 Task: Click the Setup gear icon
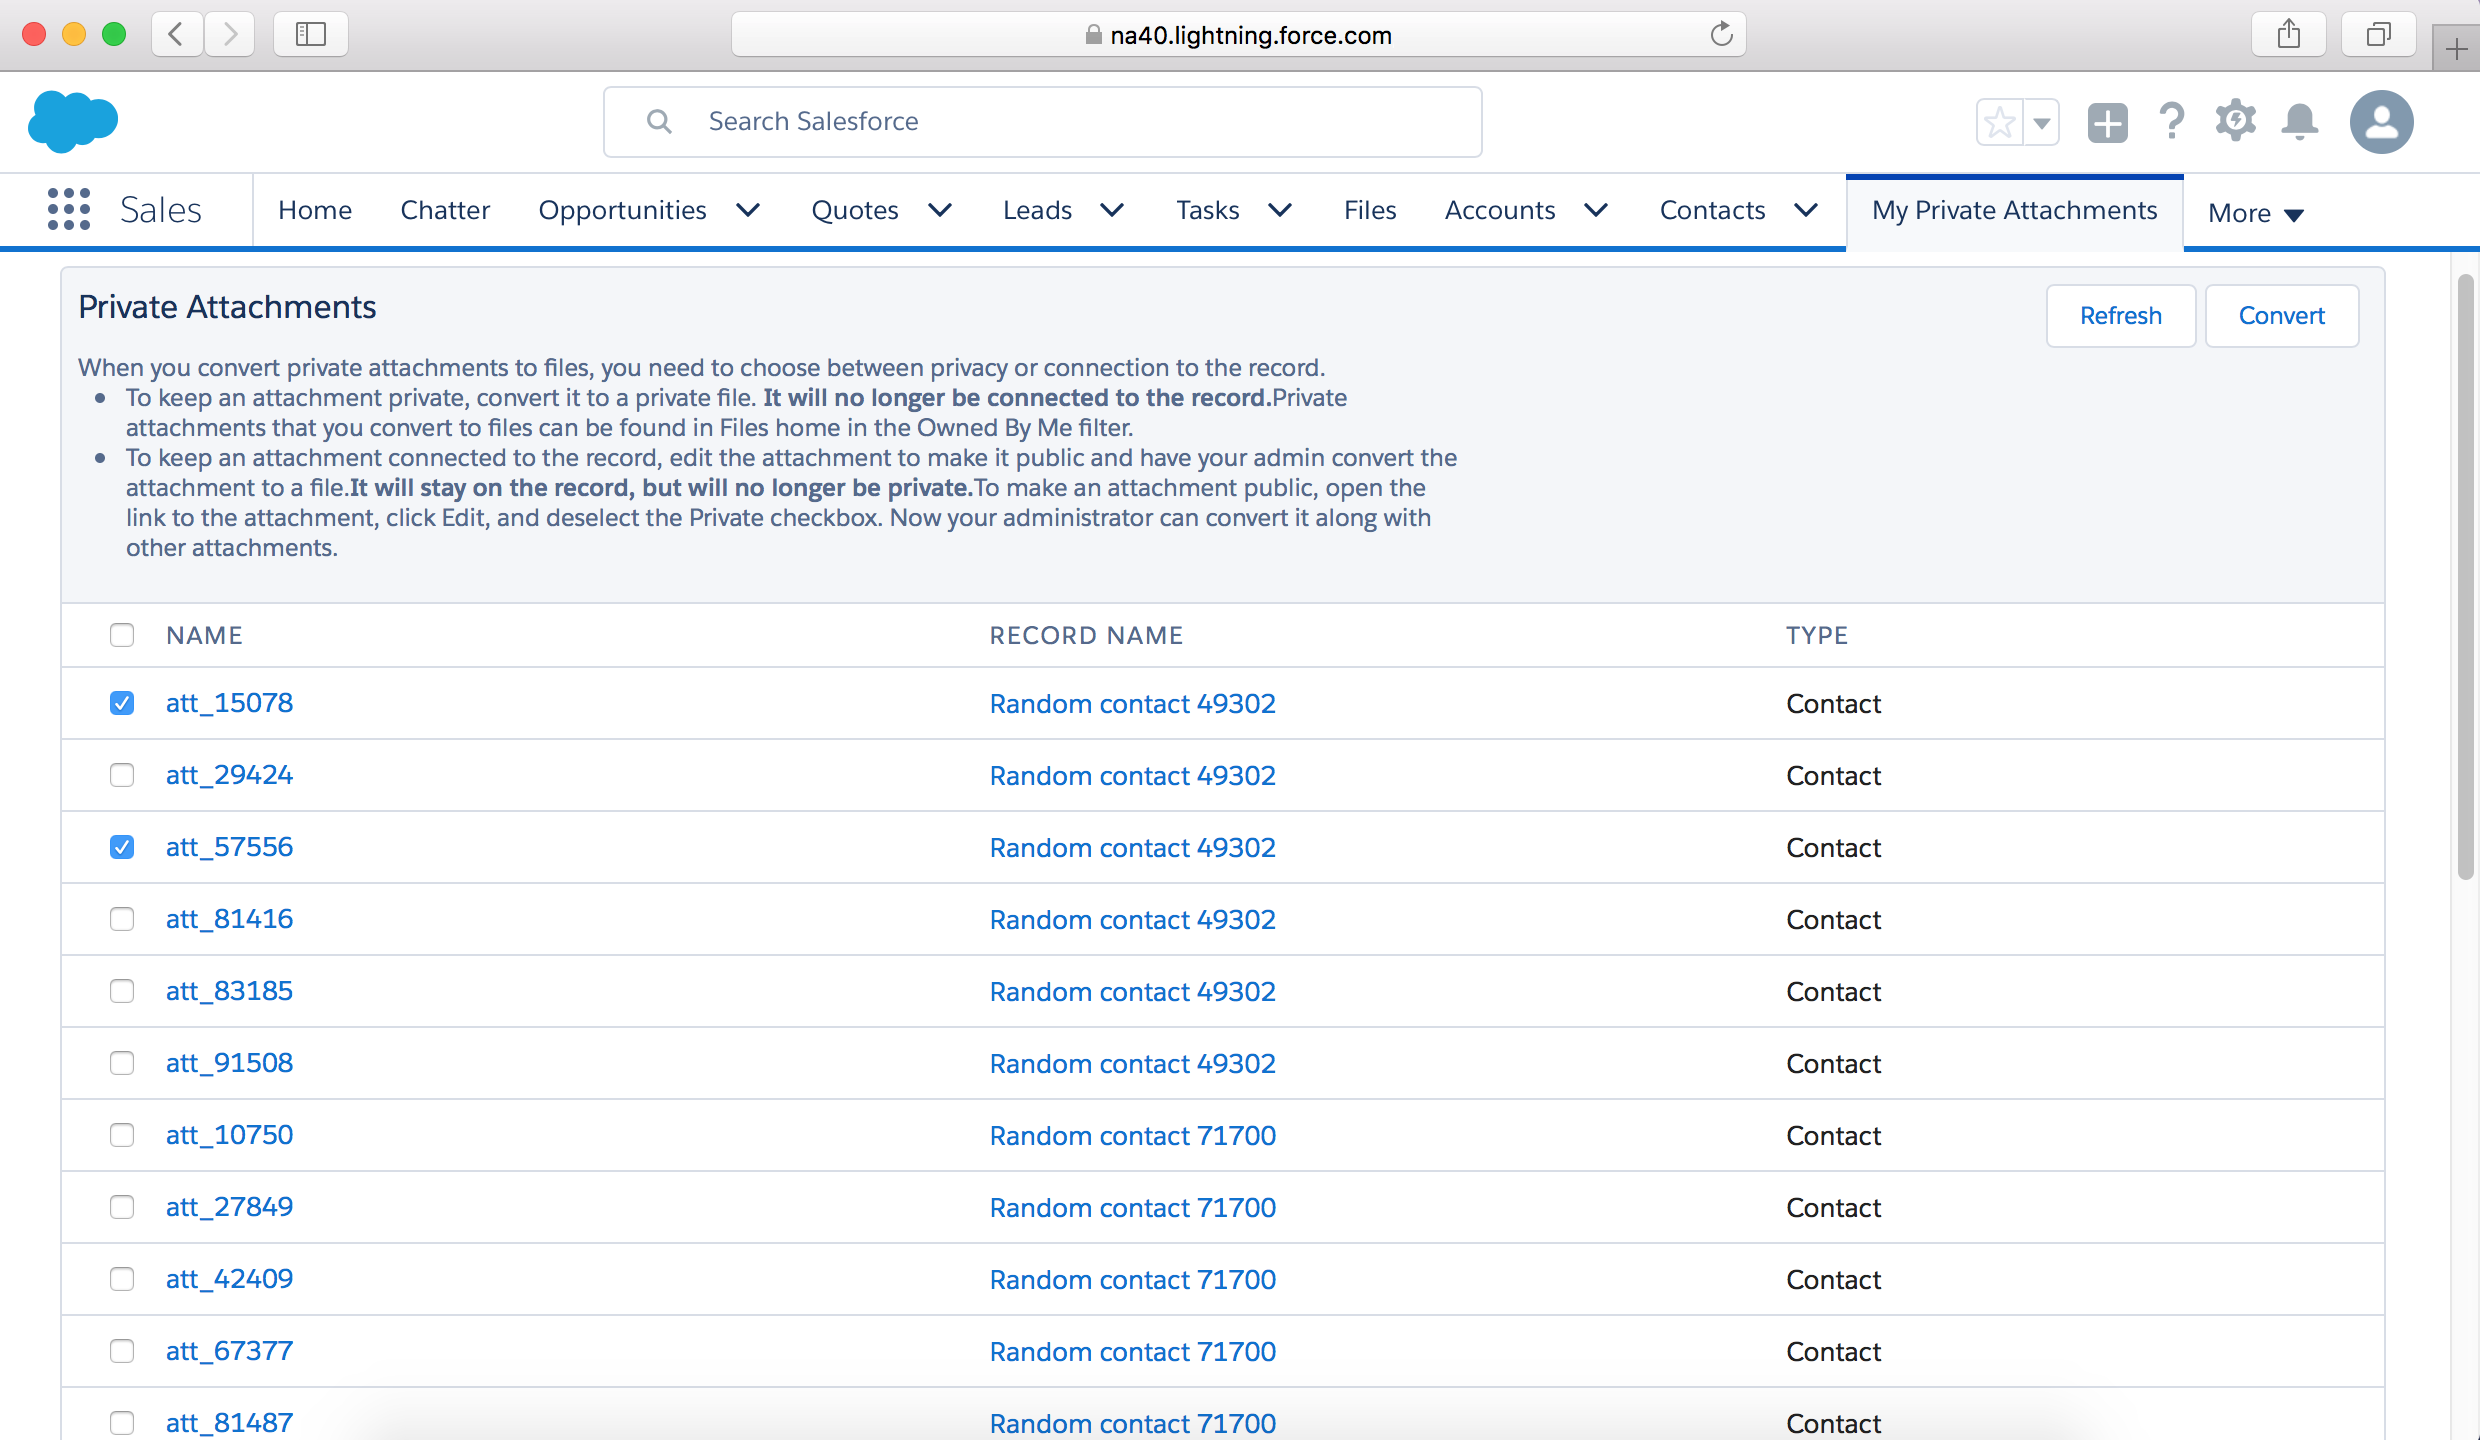coord(2233,120)
